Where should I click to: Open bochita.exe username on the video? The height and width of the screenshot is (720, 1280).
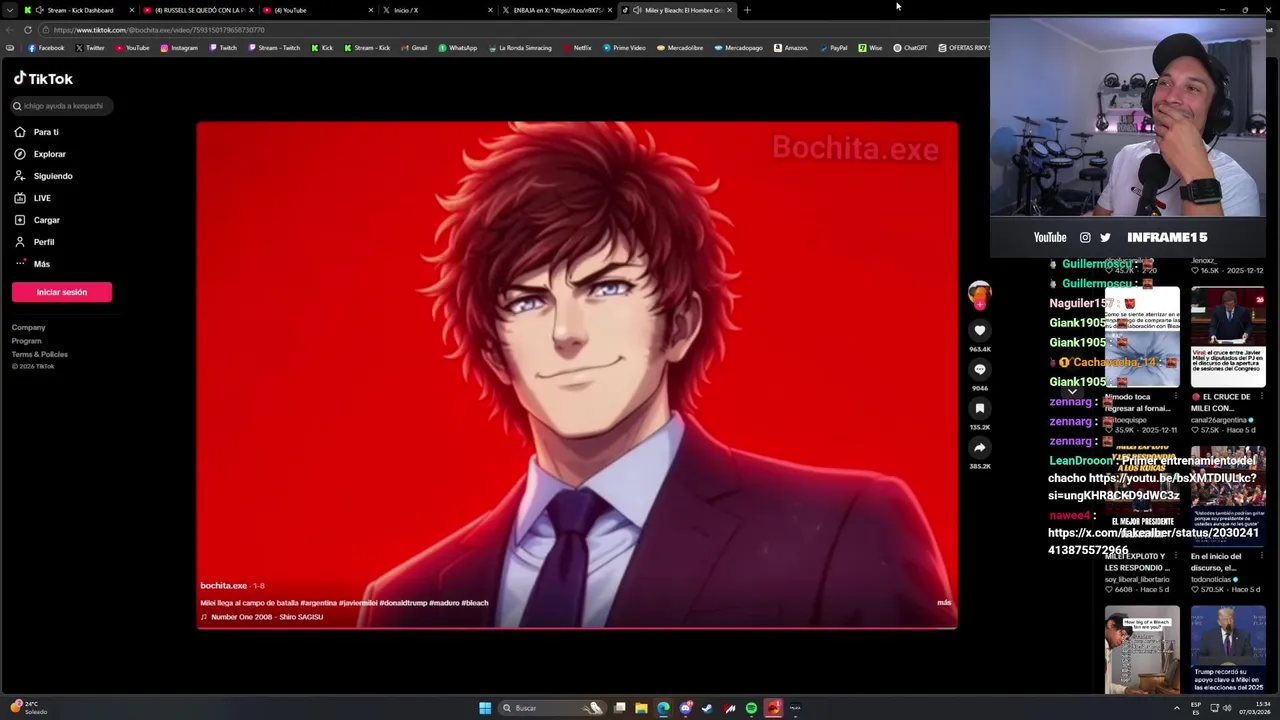click(x=223, y=585)
